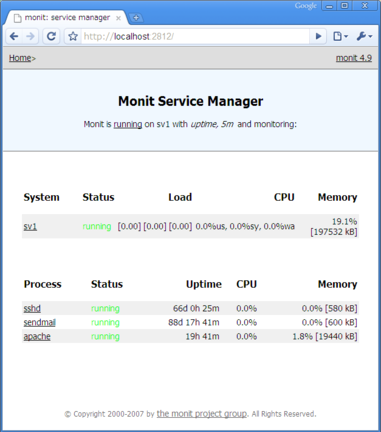Bookmark this page with the star icon
The height and width of the screenshot is (432, 381).
[x=73, y=36]
